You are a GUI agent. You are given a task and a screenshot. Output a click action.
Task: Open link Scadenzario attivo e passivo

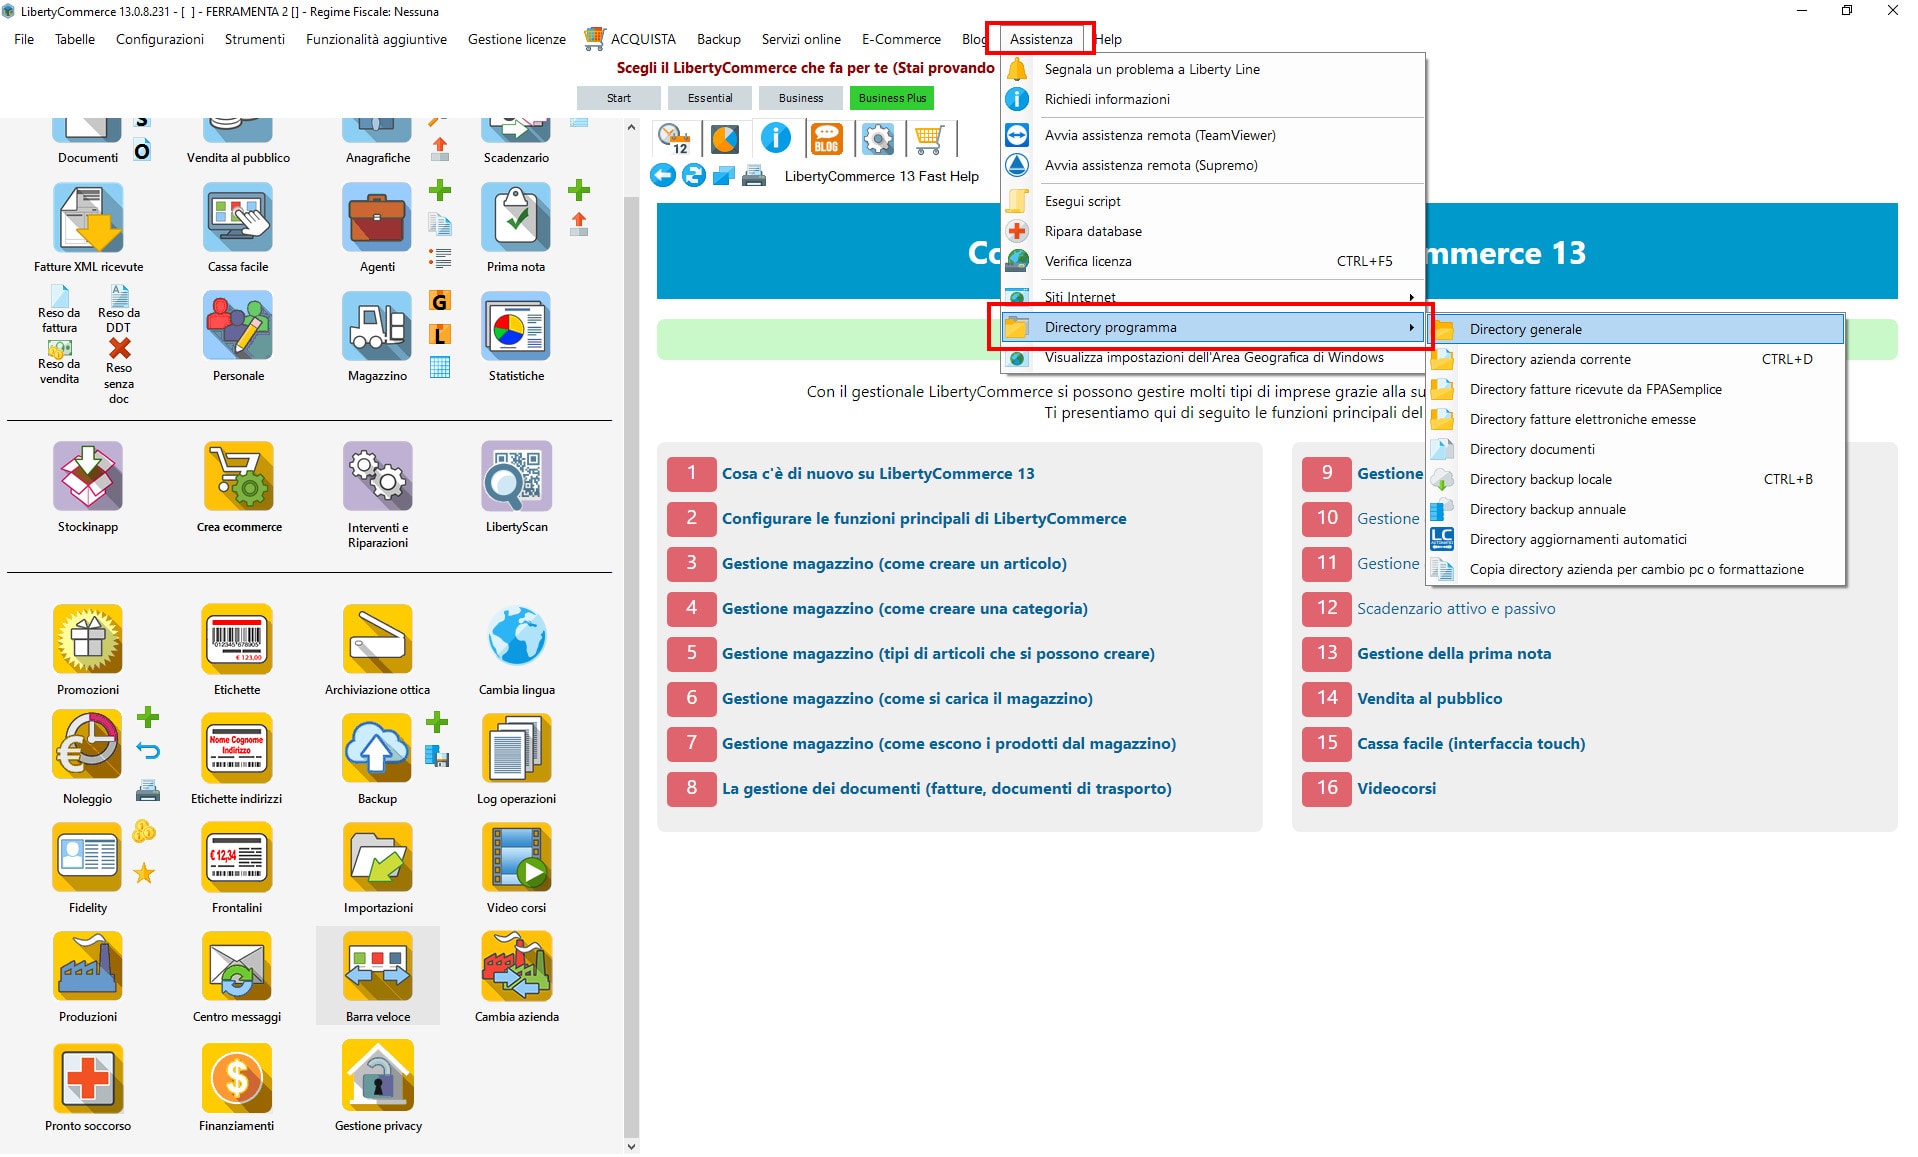1456,609
